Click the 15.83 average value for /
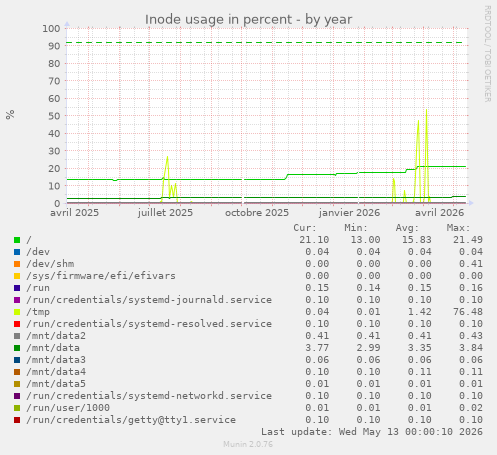Screen dimensions: 497x455 pos(417,240)
